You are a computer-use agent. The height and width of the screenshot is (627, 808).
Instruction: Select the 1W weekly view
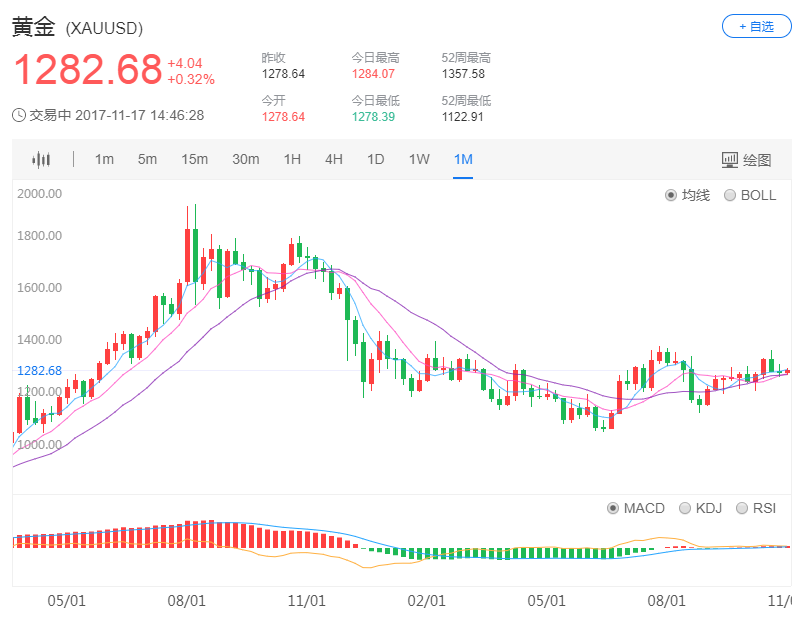(x=418, y=159)
